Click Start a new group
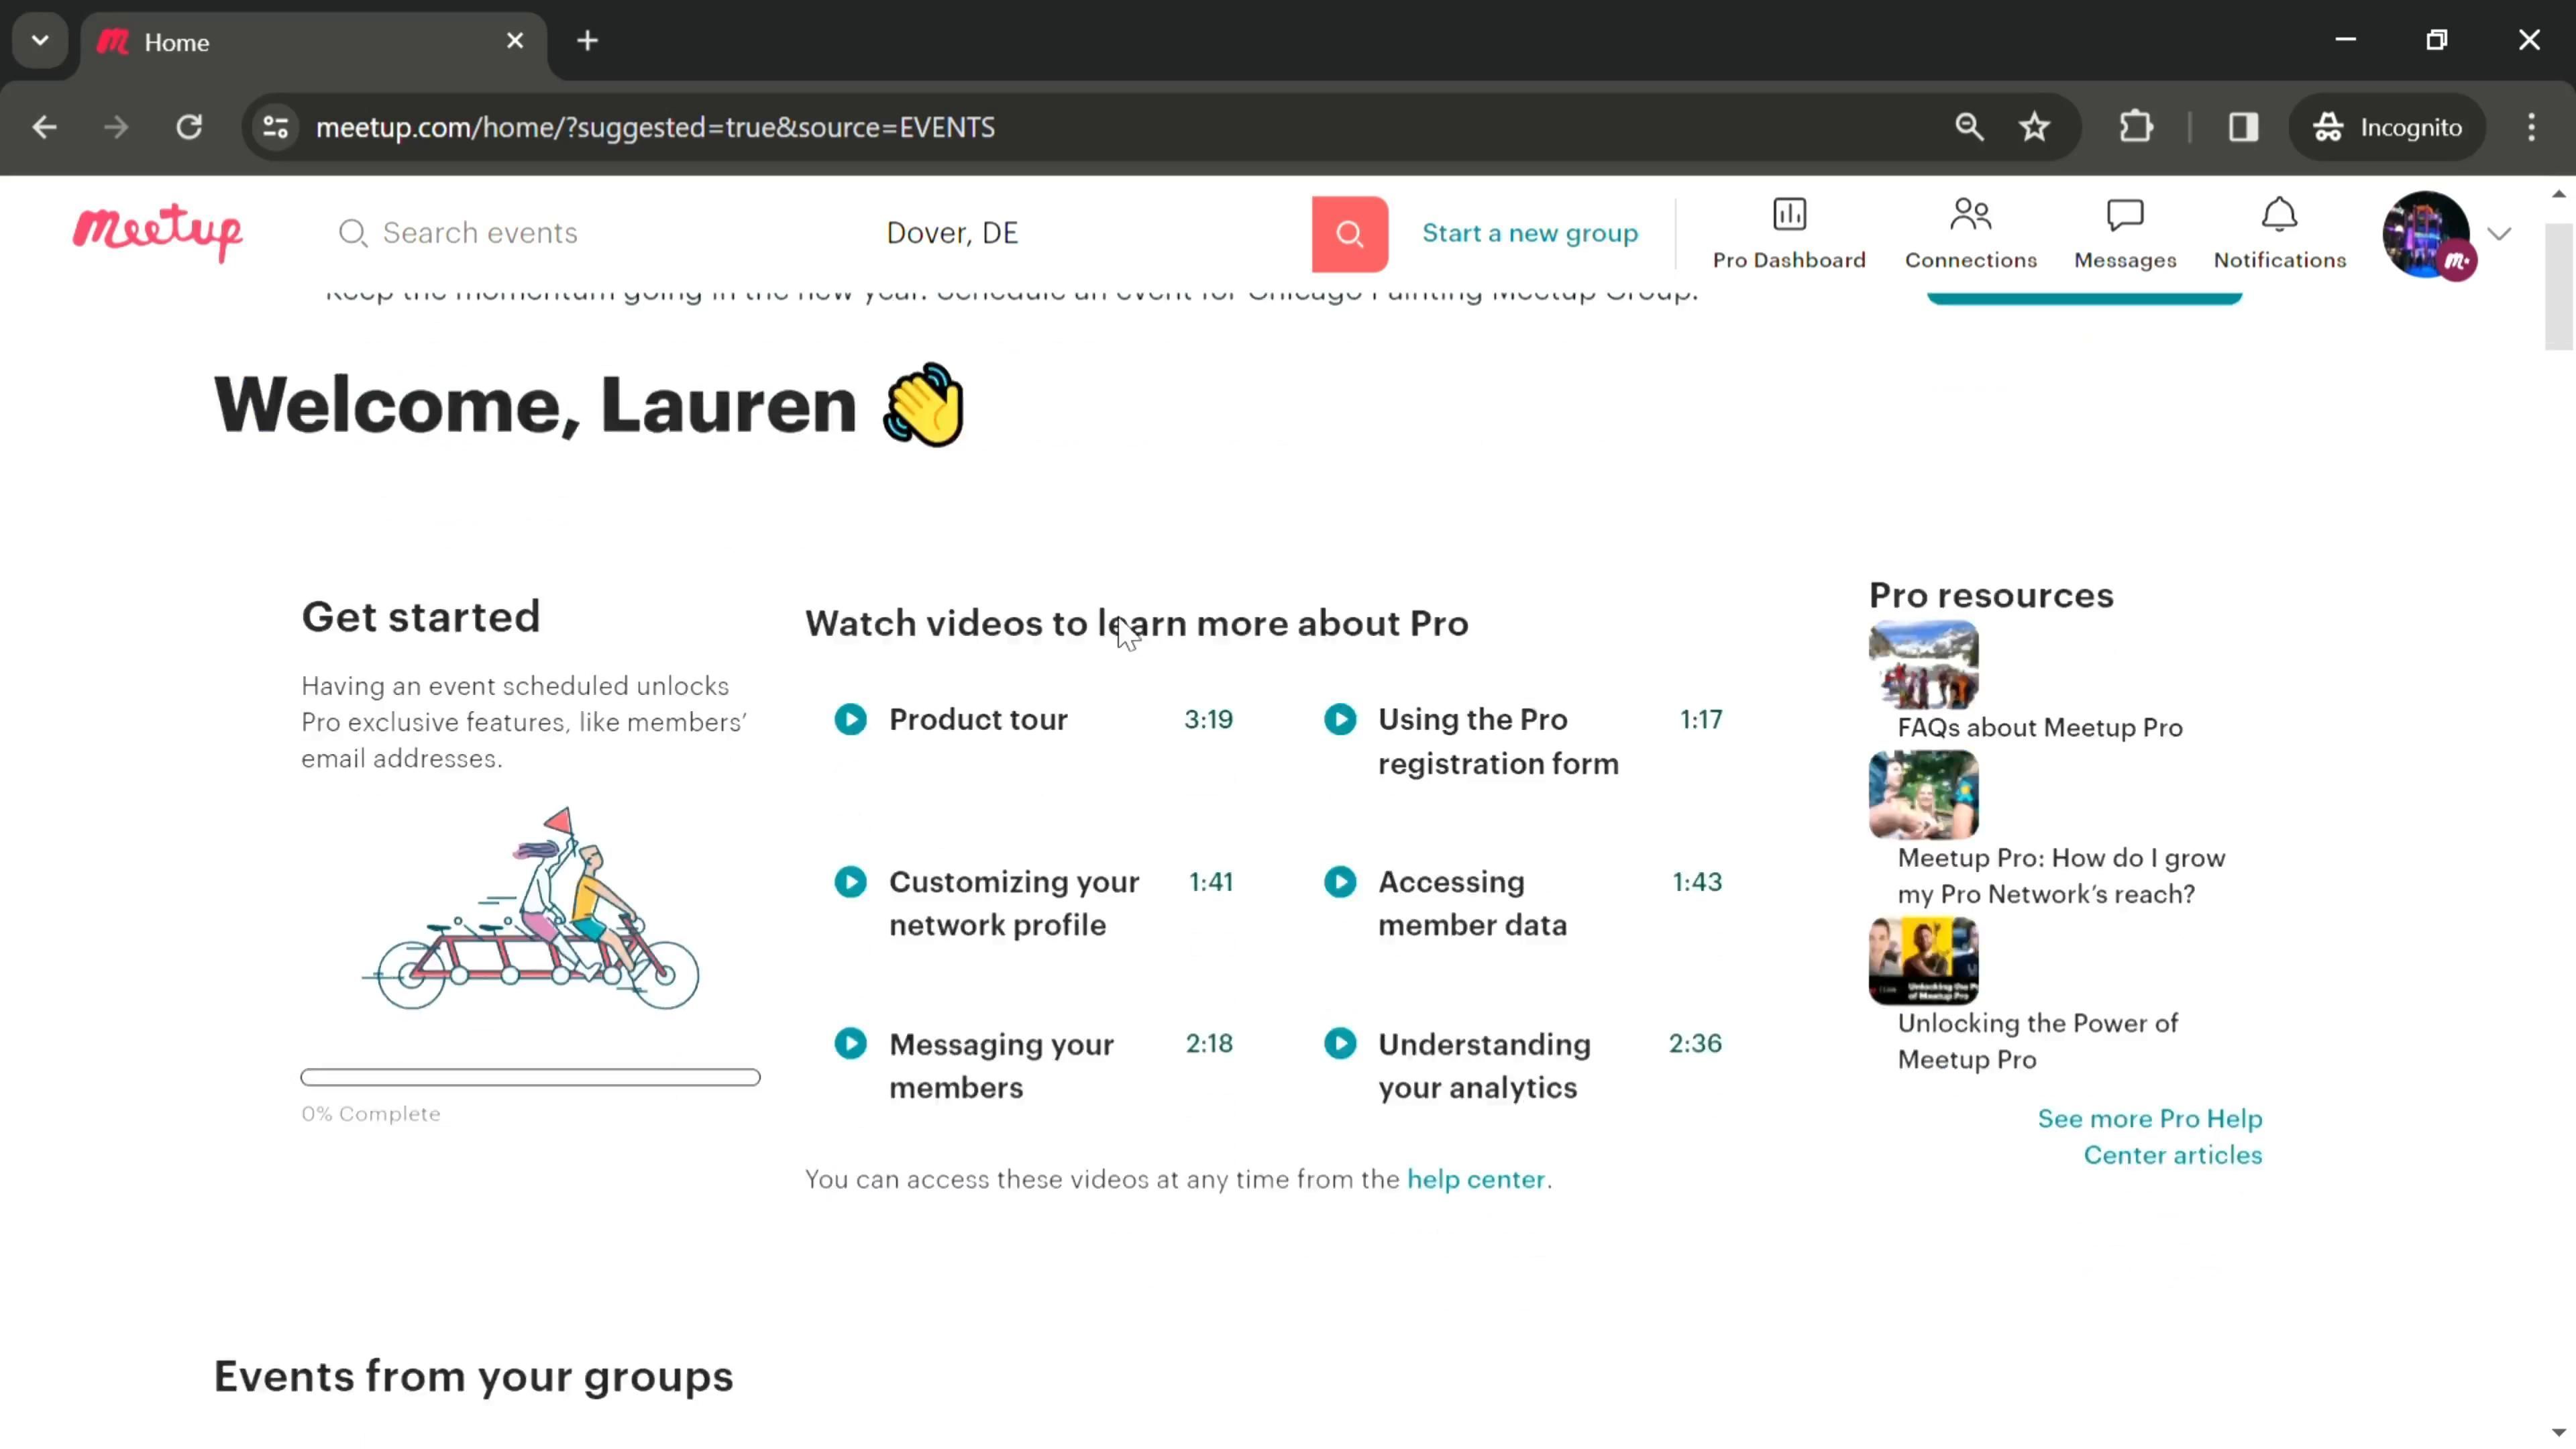 pos(1529,233)
